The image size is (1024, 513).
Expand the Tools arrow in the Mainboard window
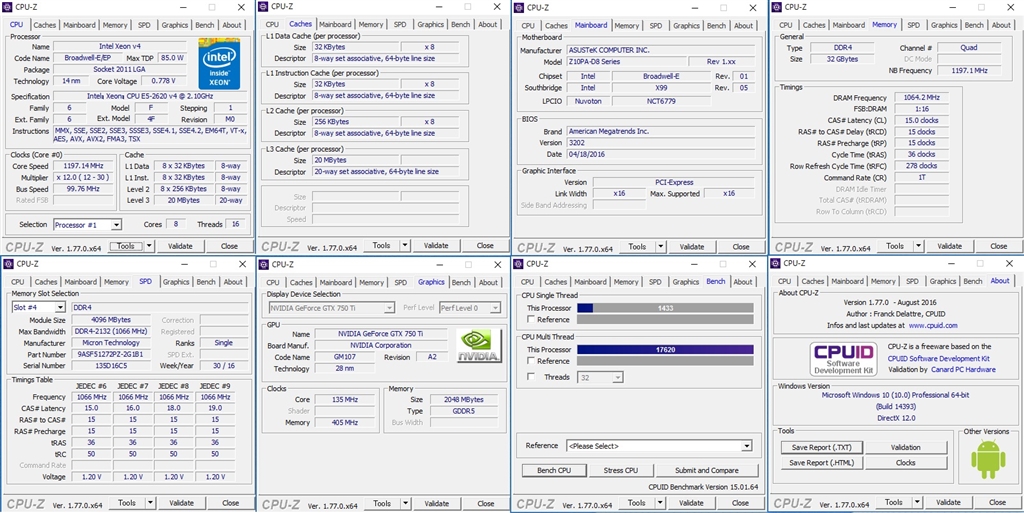[x=662, y=247]
